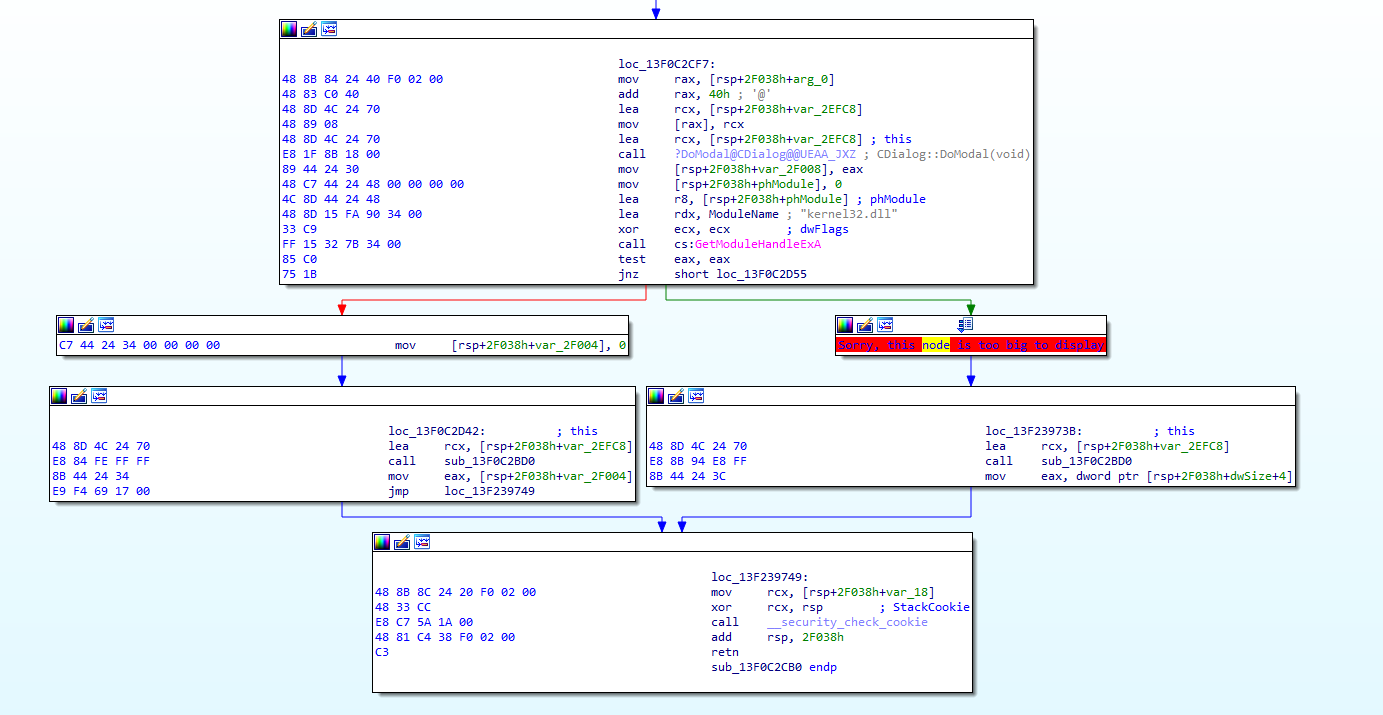Click 'mov rcx, [rsp+2F038h+var_18]' instruction
This screenshot has width=1383, height=715.
pos(824,592)
